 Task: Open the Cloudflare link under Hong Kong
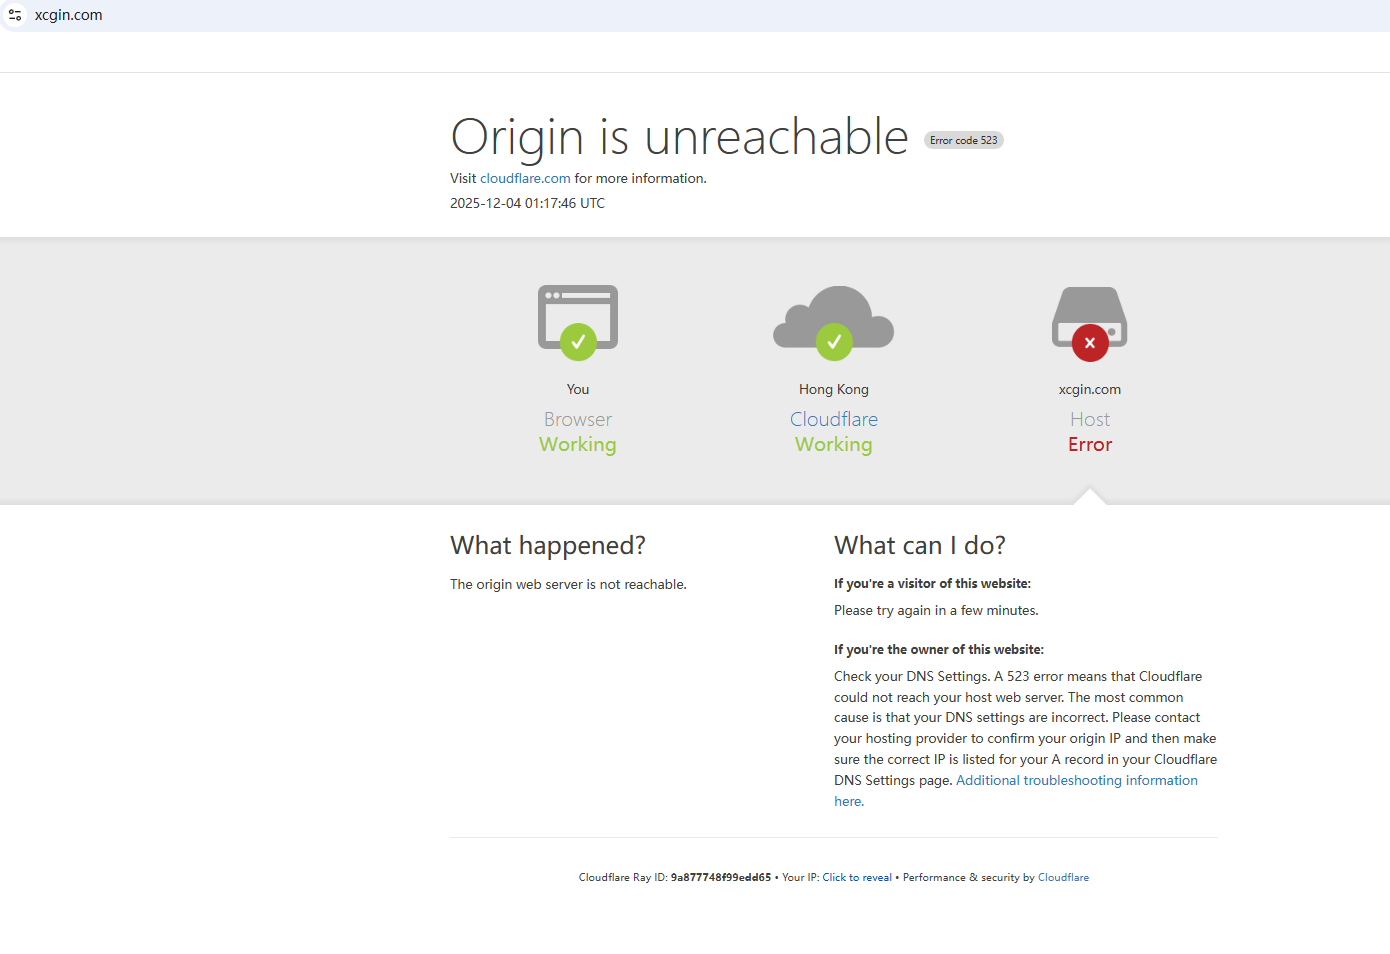click(x=834, y=419)
